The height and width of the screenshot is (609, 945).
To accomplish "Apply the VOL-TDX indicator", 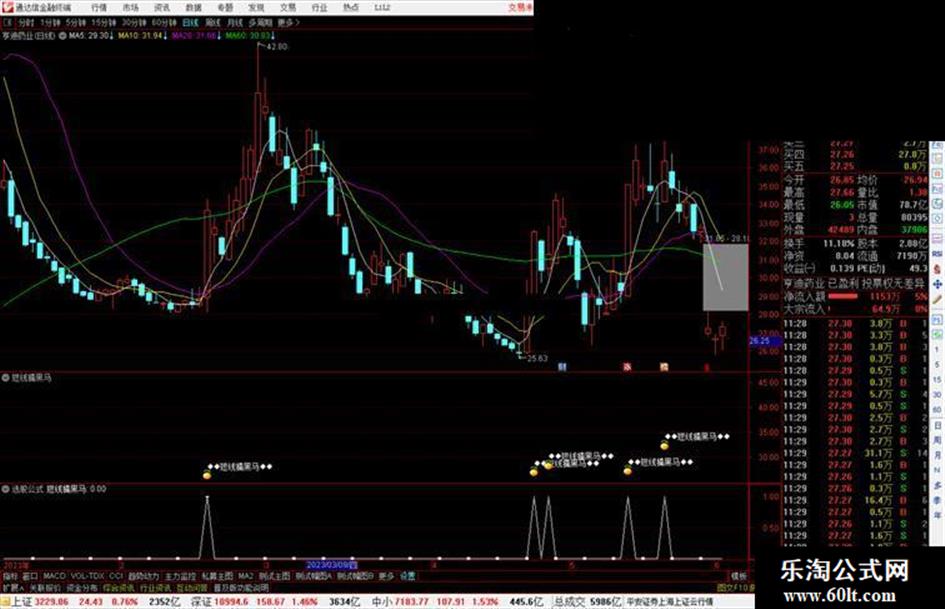I will pyautogui.click(x=87, y=576).
